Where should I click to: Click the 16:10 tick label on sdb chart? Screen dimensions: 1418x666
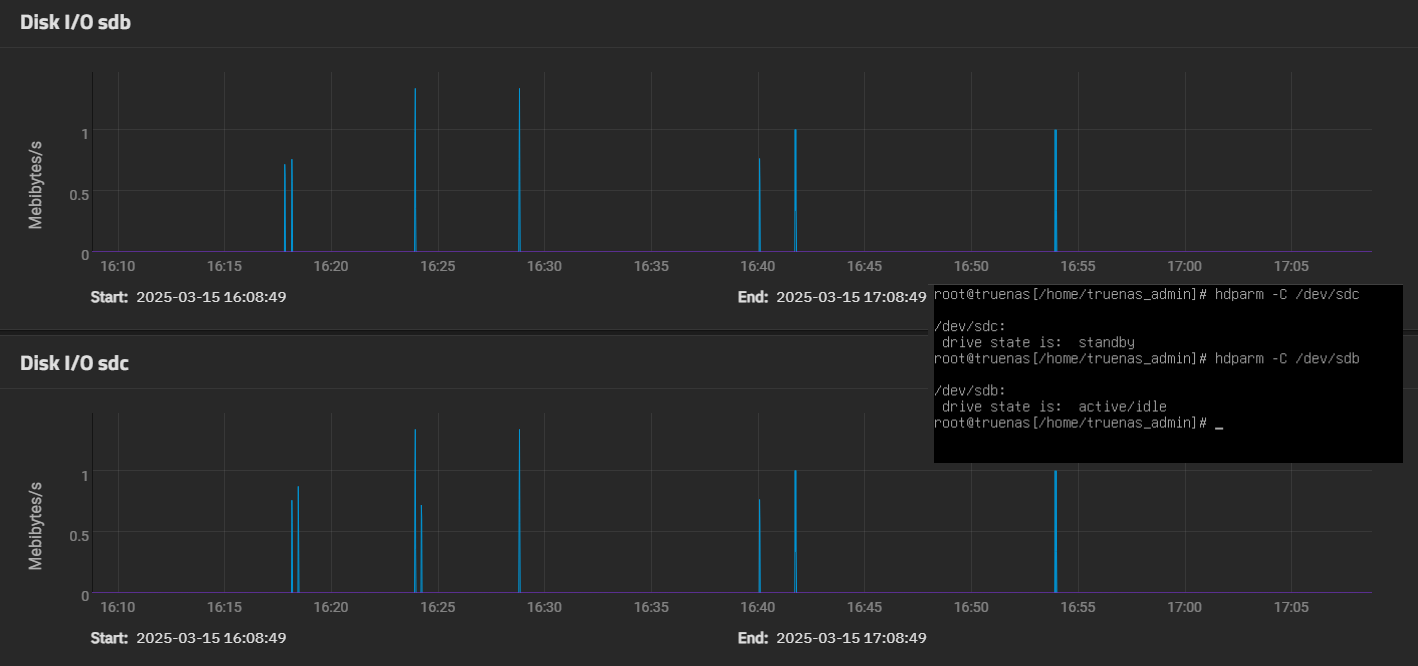[x=117, y=267]
